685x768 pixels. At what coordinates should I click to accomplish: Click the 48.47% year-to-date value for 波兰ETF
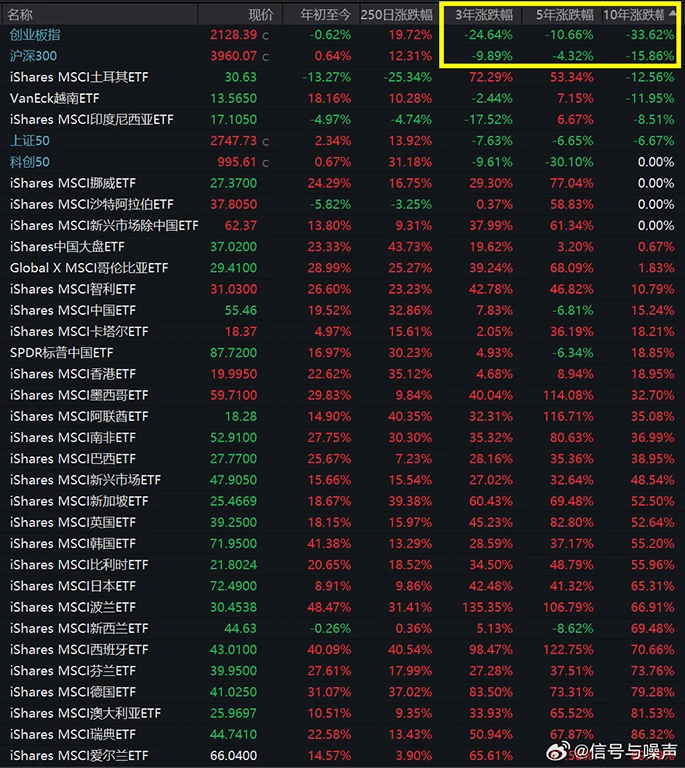(x=329, y=607)
